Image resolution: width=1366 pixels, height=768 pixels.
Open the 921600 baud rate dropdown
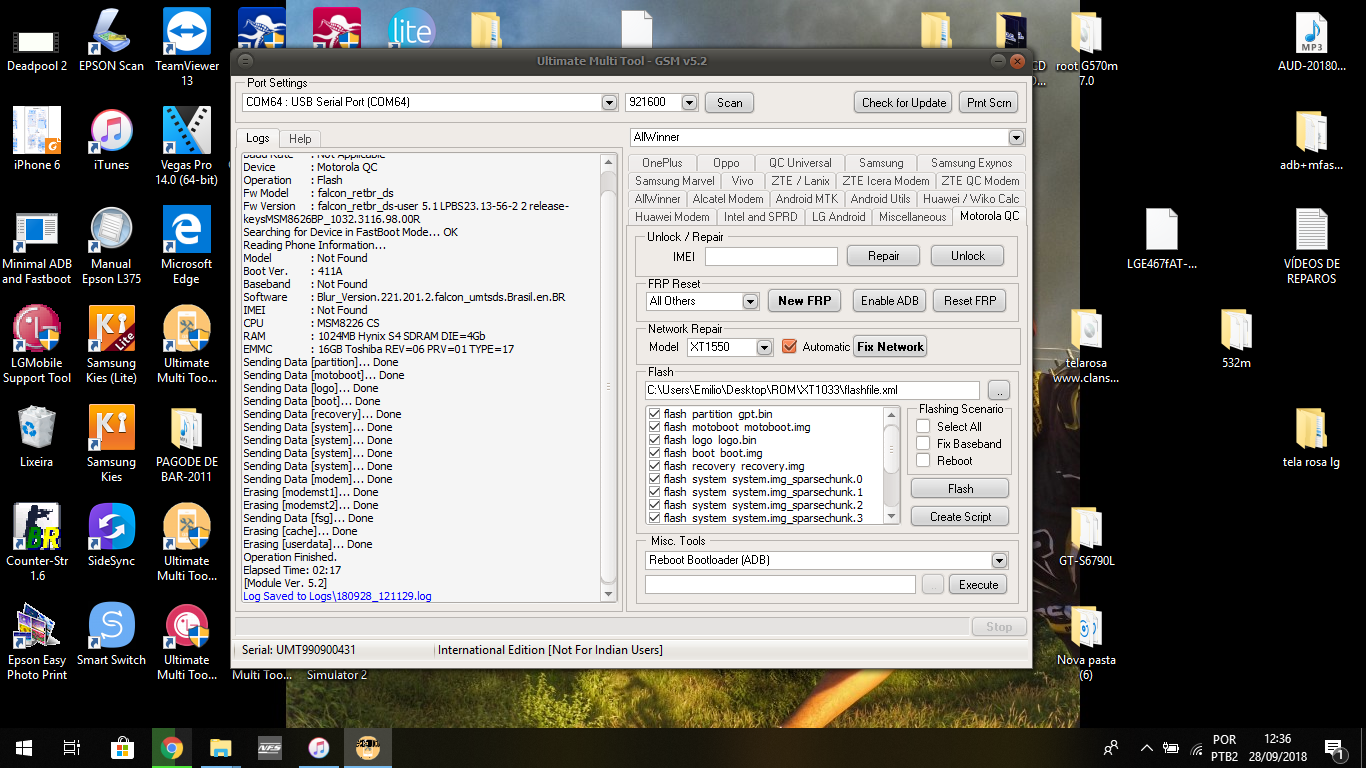pos(689,102)
